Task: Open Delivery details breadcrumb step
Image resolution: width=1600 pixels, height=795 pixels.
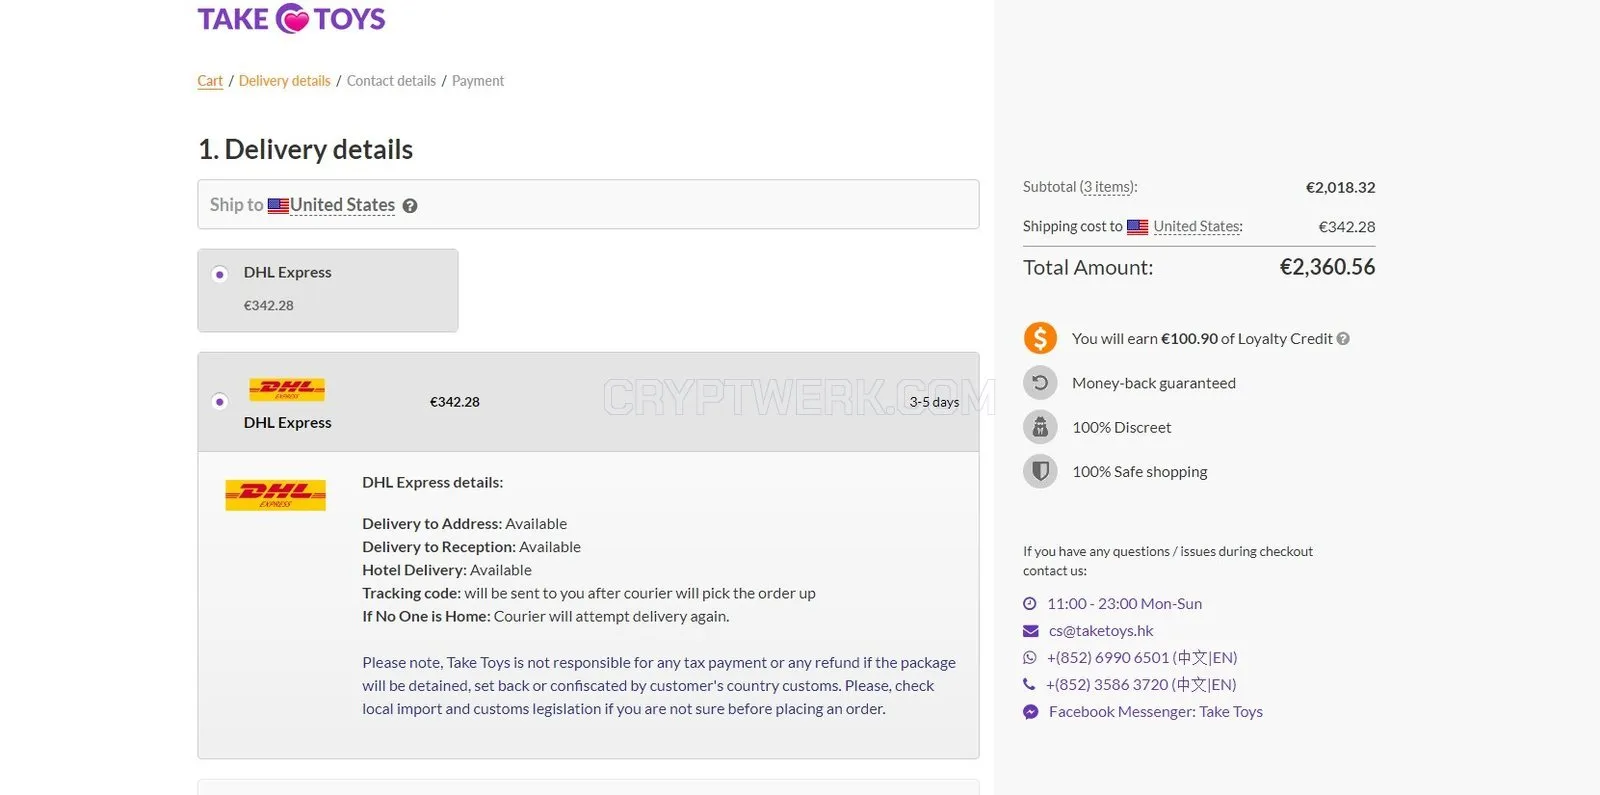Action: [x=285, y=81]
